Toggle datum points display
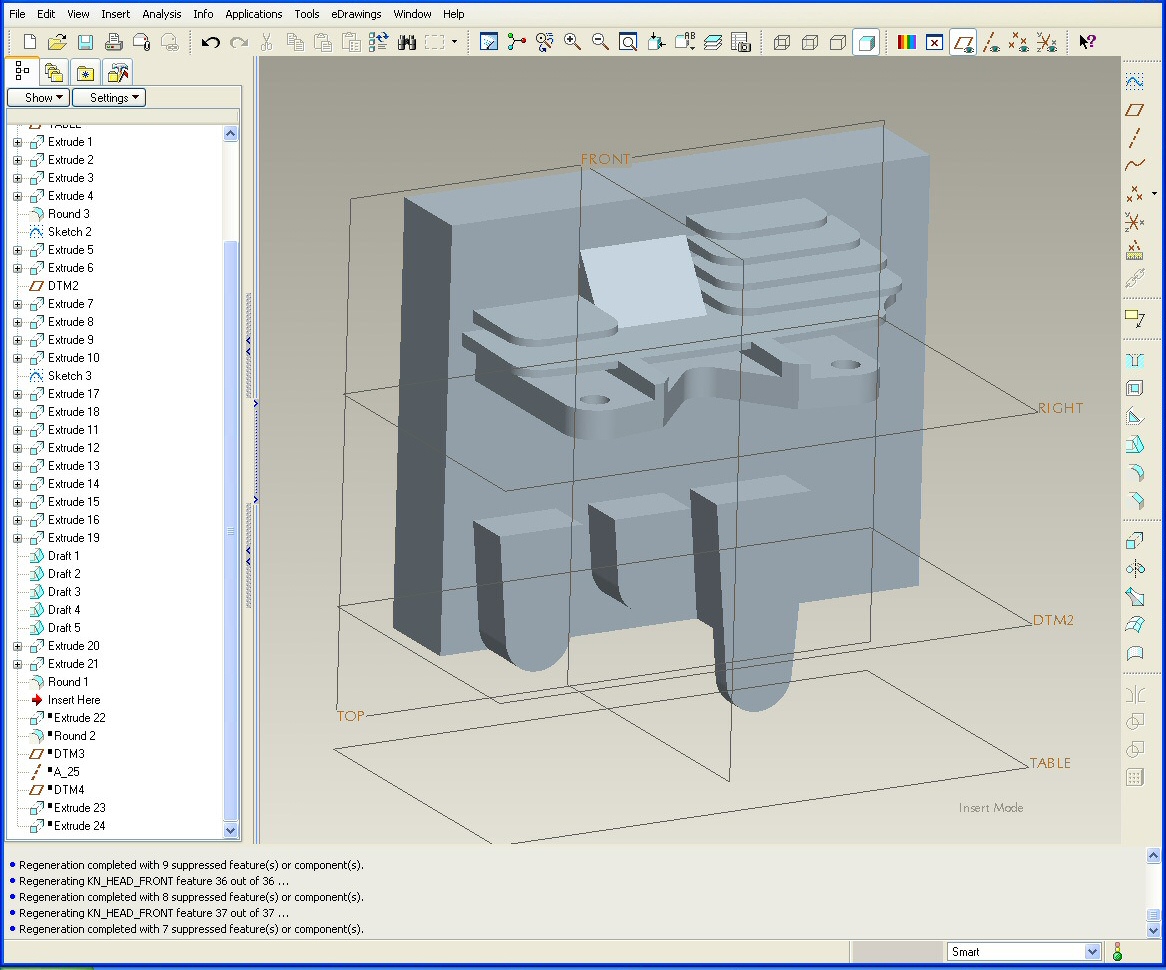Viewport: 1166px width, 970px height. click(1018, 42)
